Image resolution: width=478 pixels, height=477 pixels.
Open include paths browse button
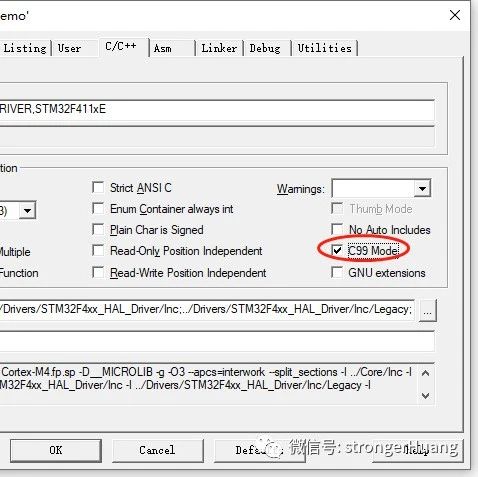pyautogui.click(x=428, y=311)
